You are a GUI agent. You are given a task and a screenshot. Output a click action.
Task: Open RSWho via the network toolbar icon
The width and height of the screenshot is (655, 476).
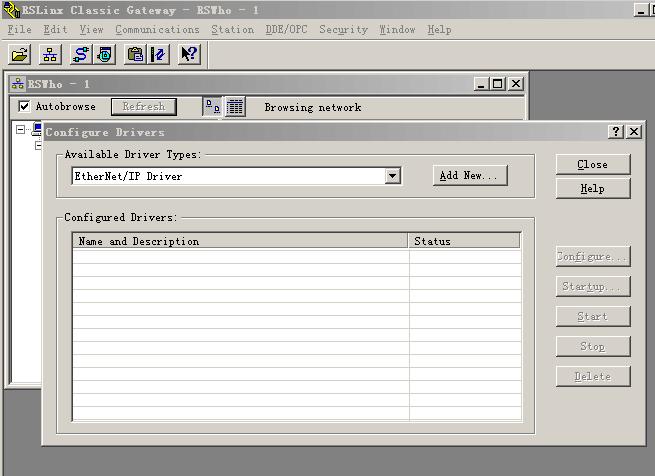[x=50, y=54]
